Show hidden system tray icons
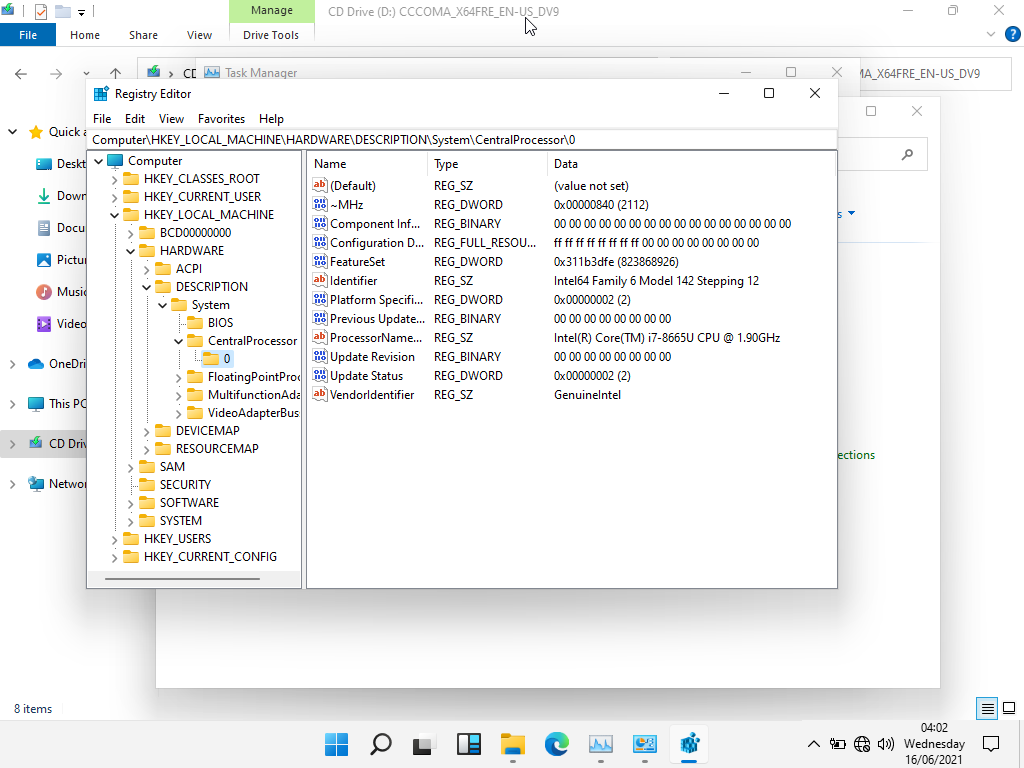Image resolution: width=1024 pixels, height=768 pixels. coord(813,744)
